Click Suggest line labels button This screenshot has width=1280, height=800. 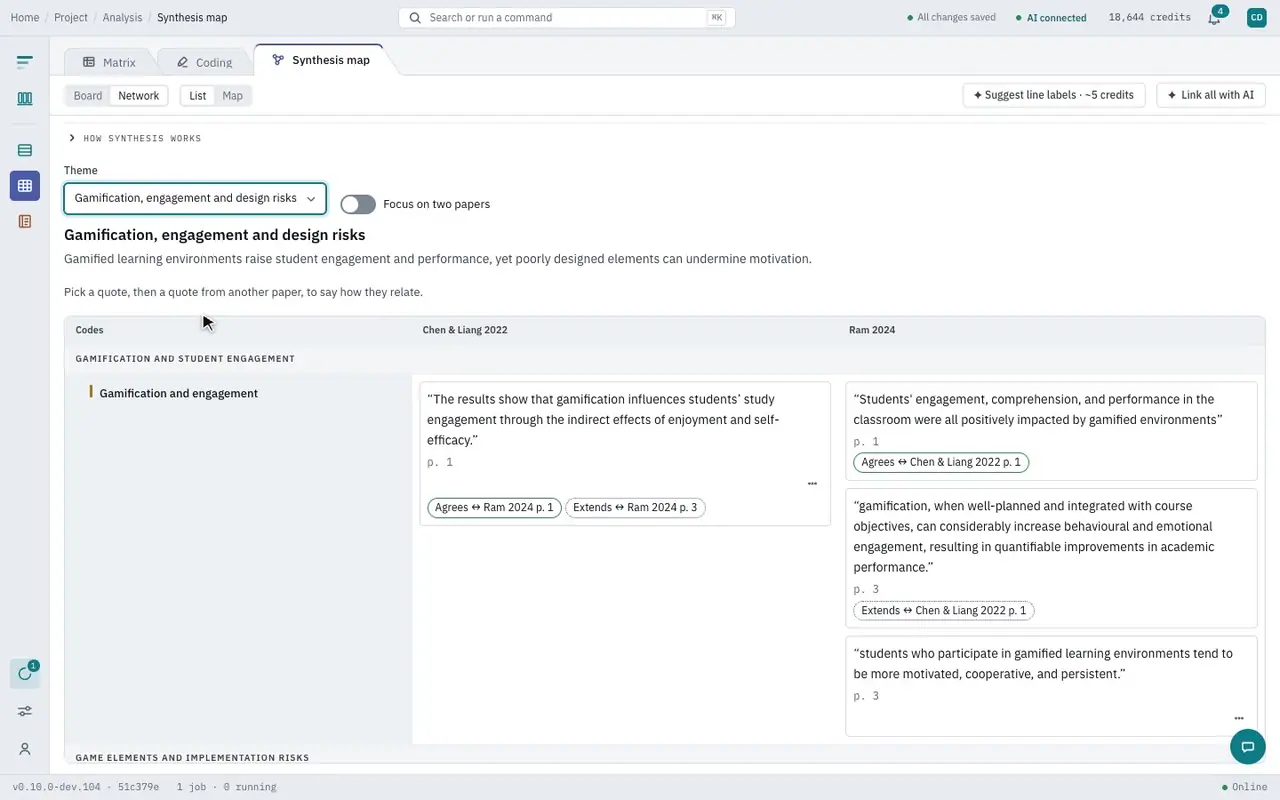pos(1054,95)
